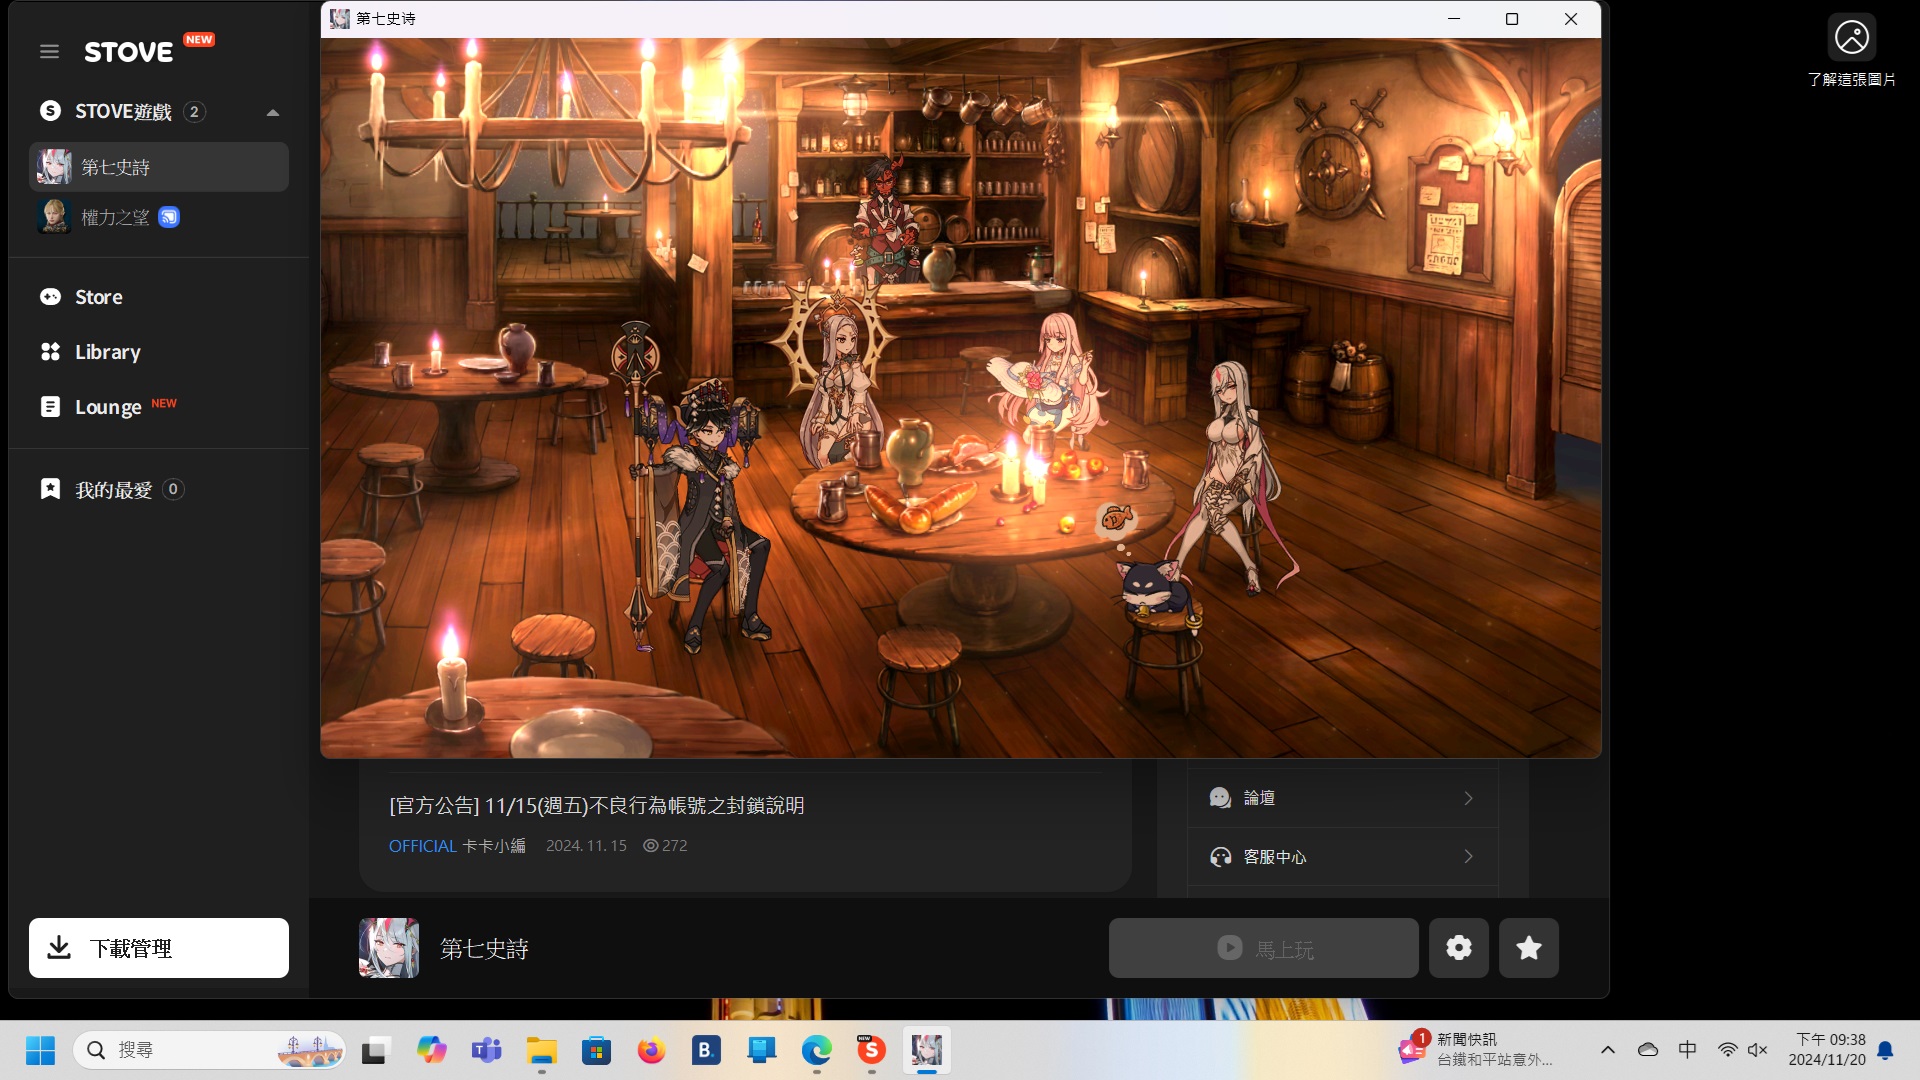The height and width of the screenshot is (1080, 1920).
Task: Open the OneDrive cloud tray icon
Action: click(1648, 1050)
